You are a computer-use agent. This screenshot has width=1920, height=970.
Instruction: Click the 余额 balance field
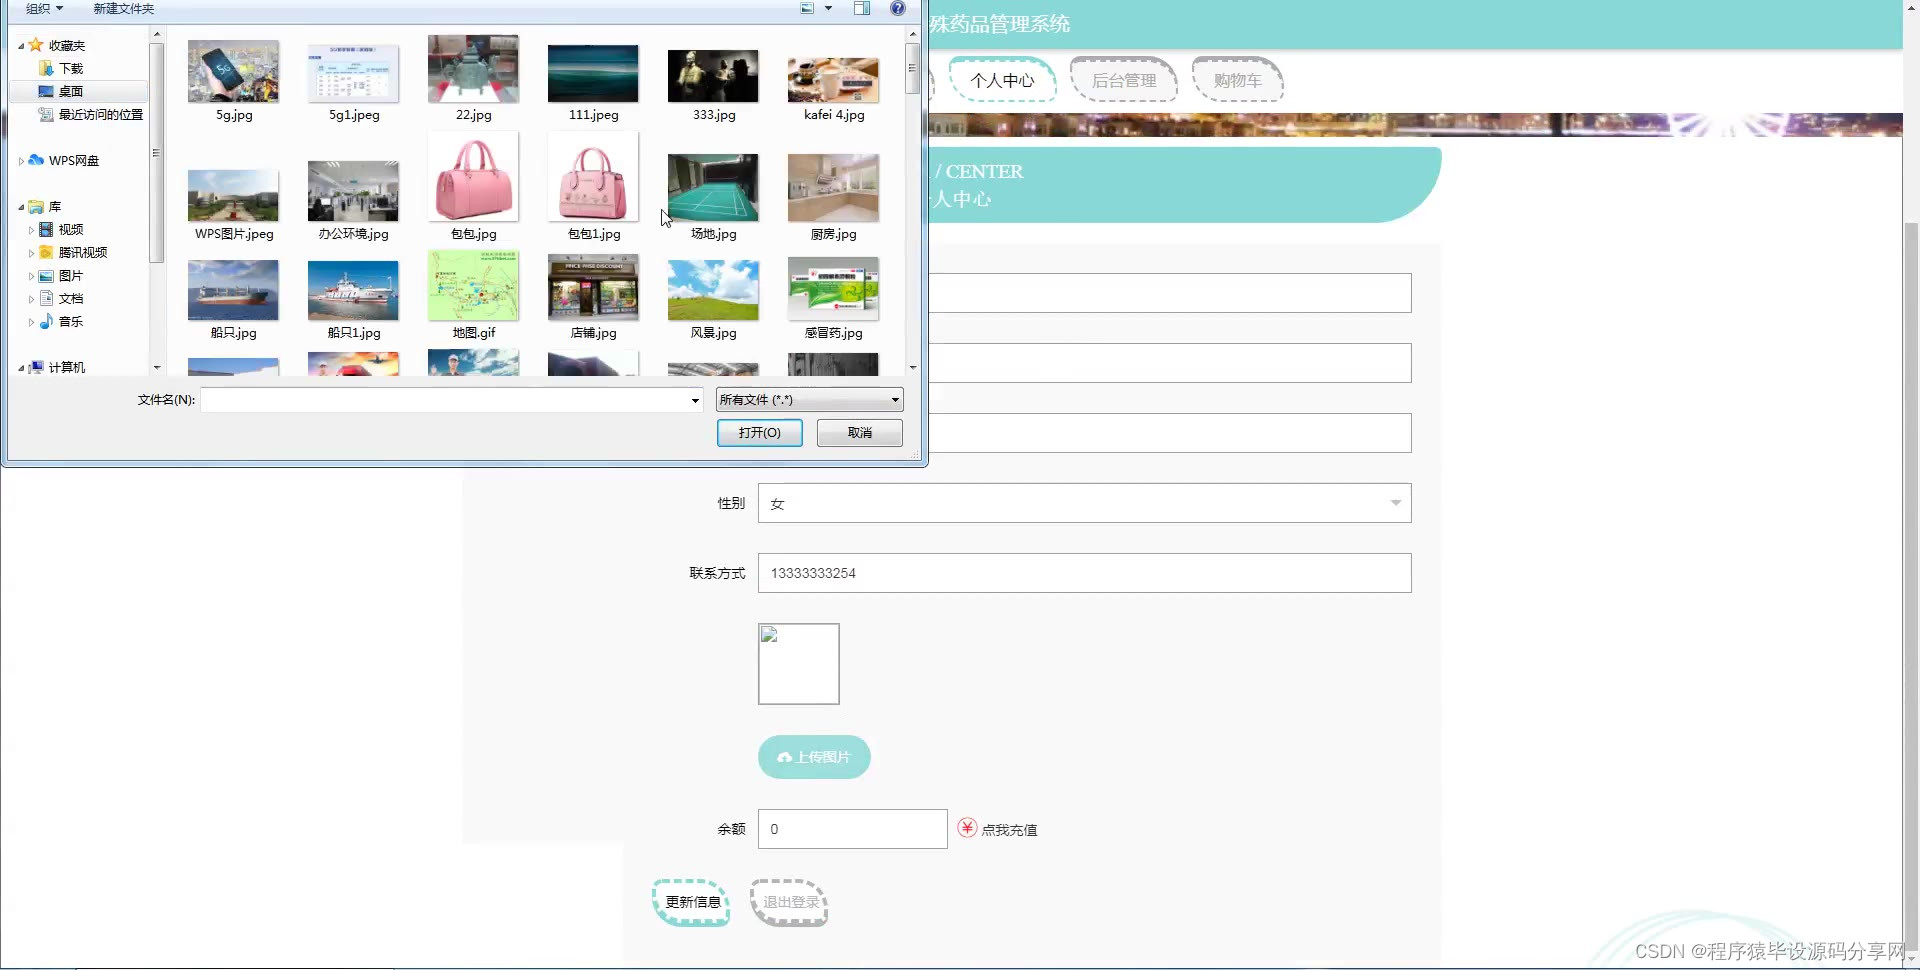(853, 829)
